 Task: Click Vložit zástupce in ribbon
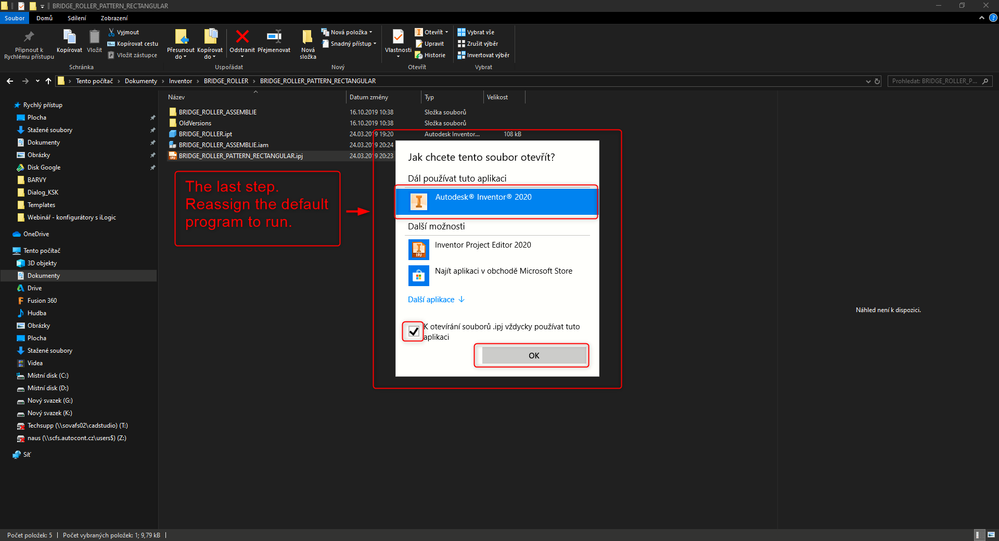coord(132,55)
